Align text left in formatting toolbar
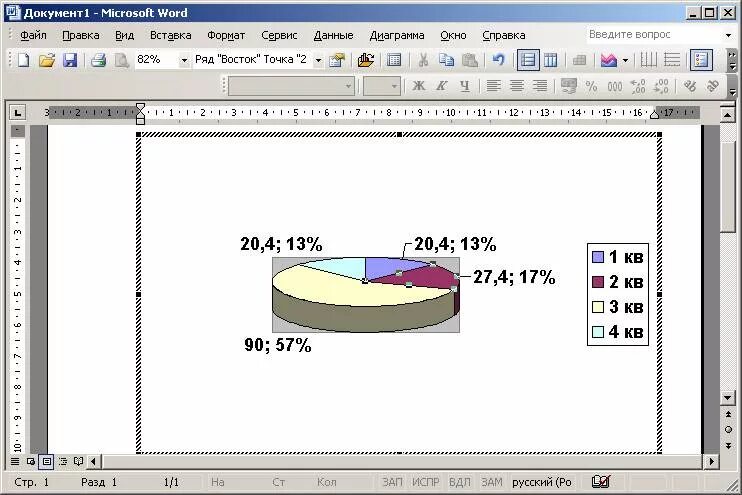 [x=494, y=86]
